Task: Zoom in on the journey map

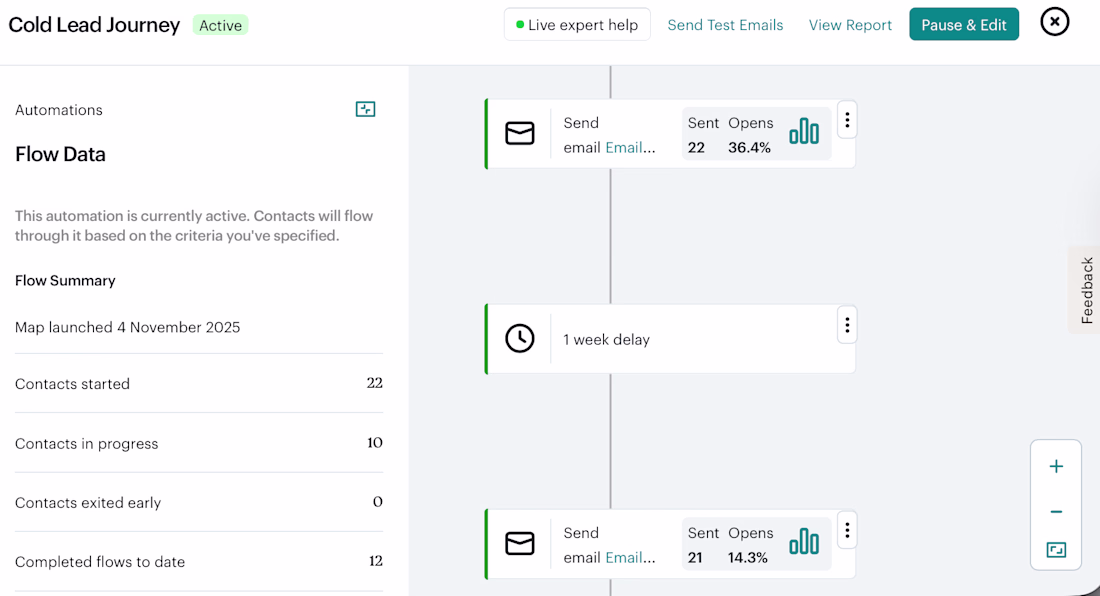Action: point(1056,467)
